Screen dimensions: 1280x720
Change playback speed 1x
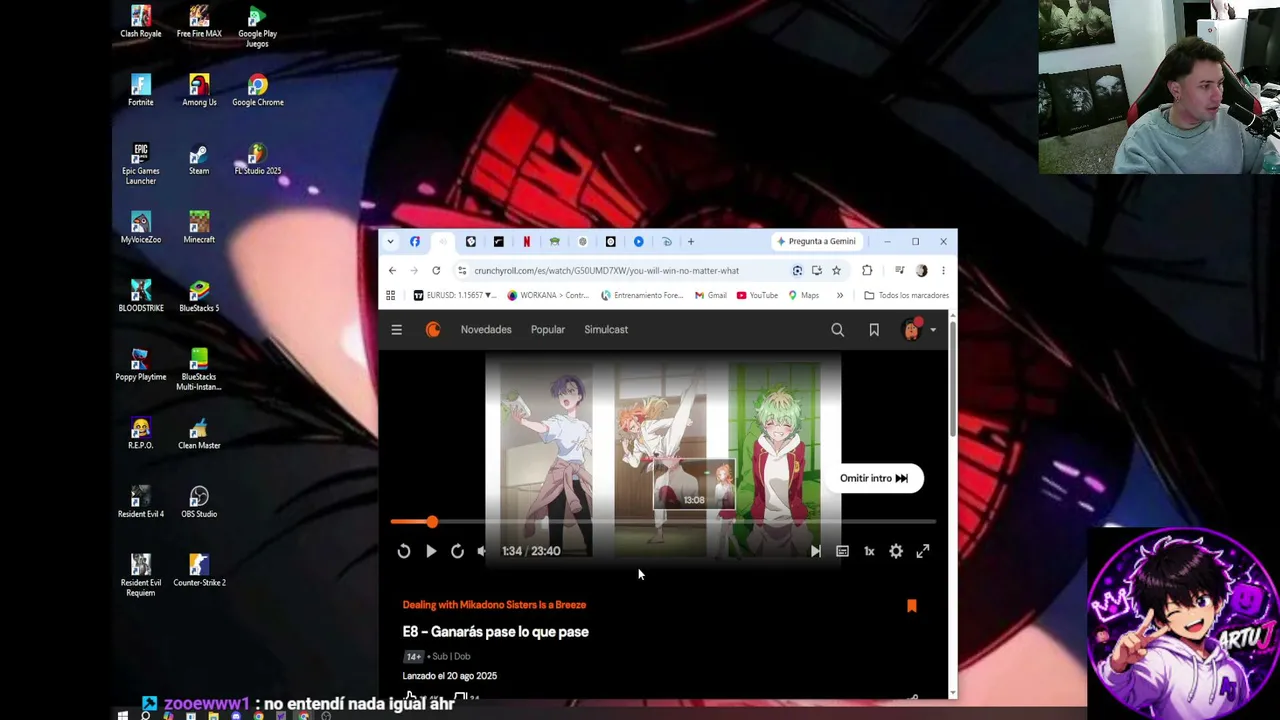(x=869, y=551)
